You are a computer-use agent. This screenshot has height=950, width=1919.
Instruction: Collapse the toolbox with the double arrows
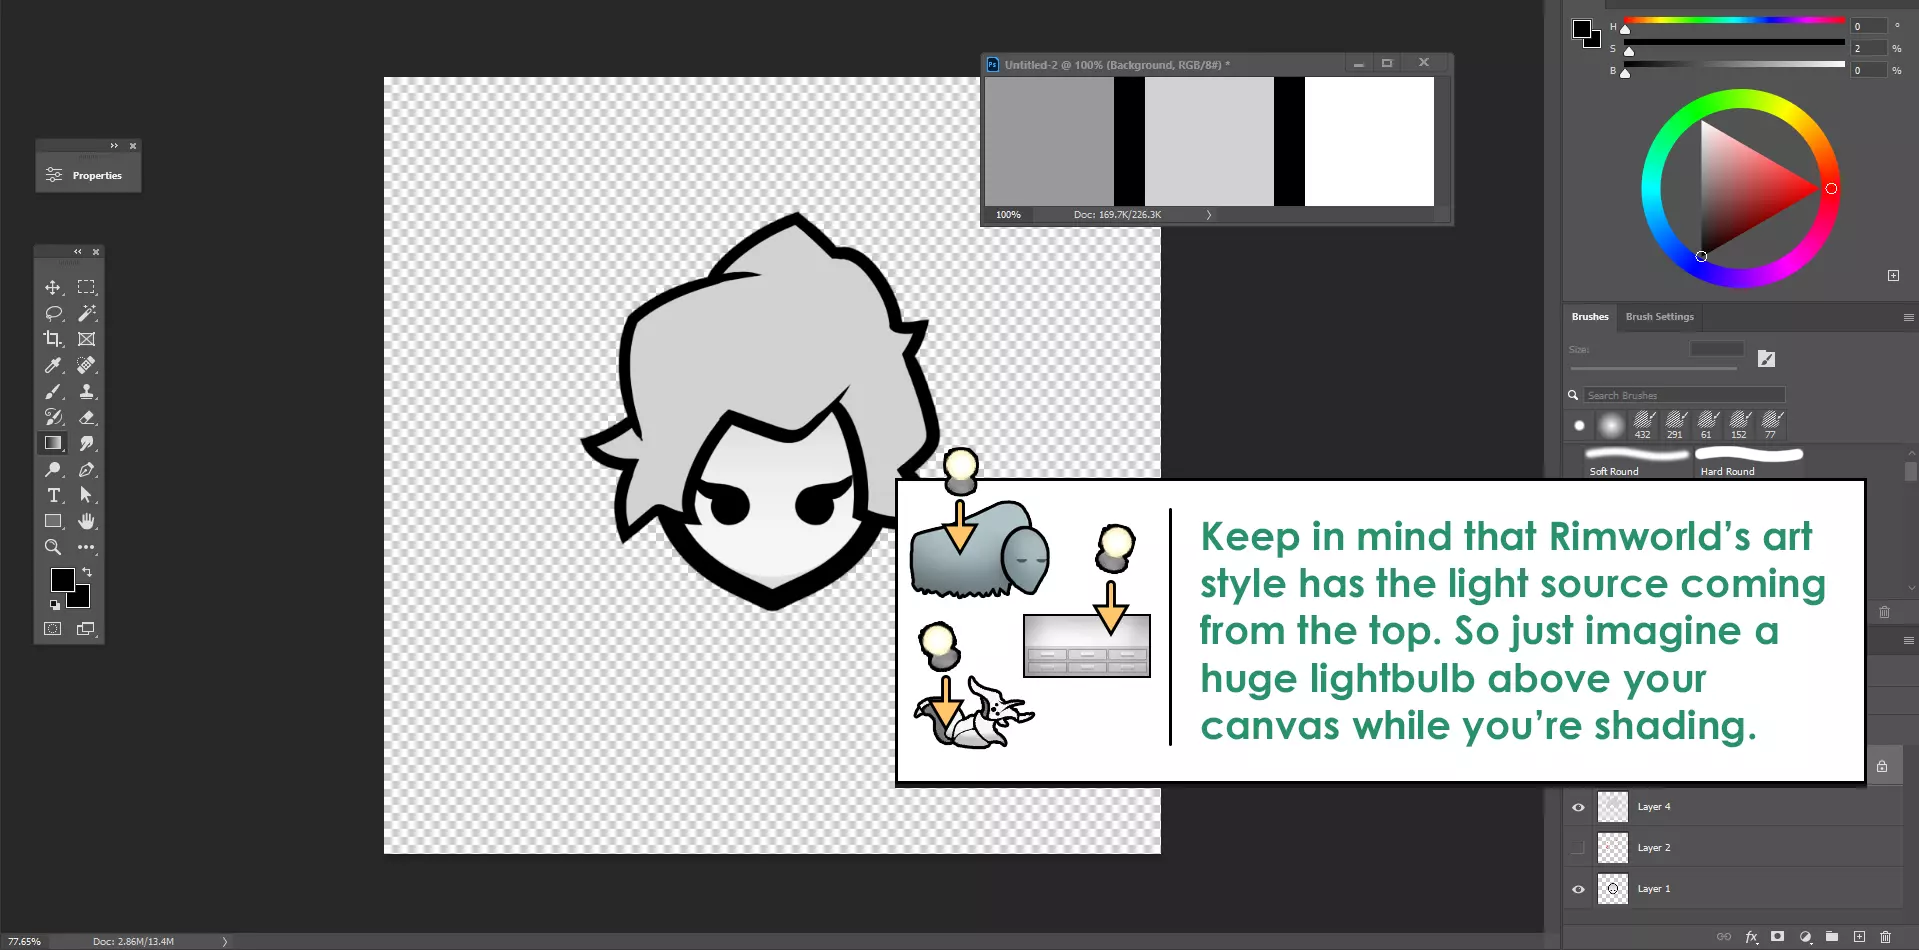click(78, 252)
